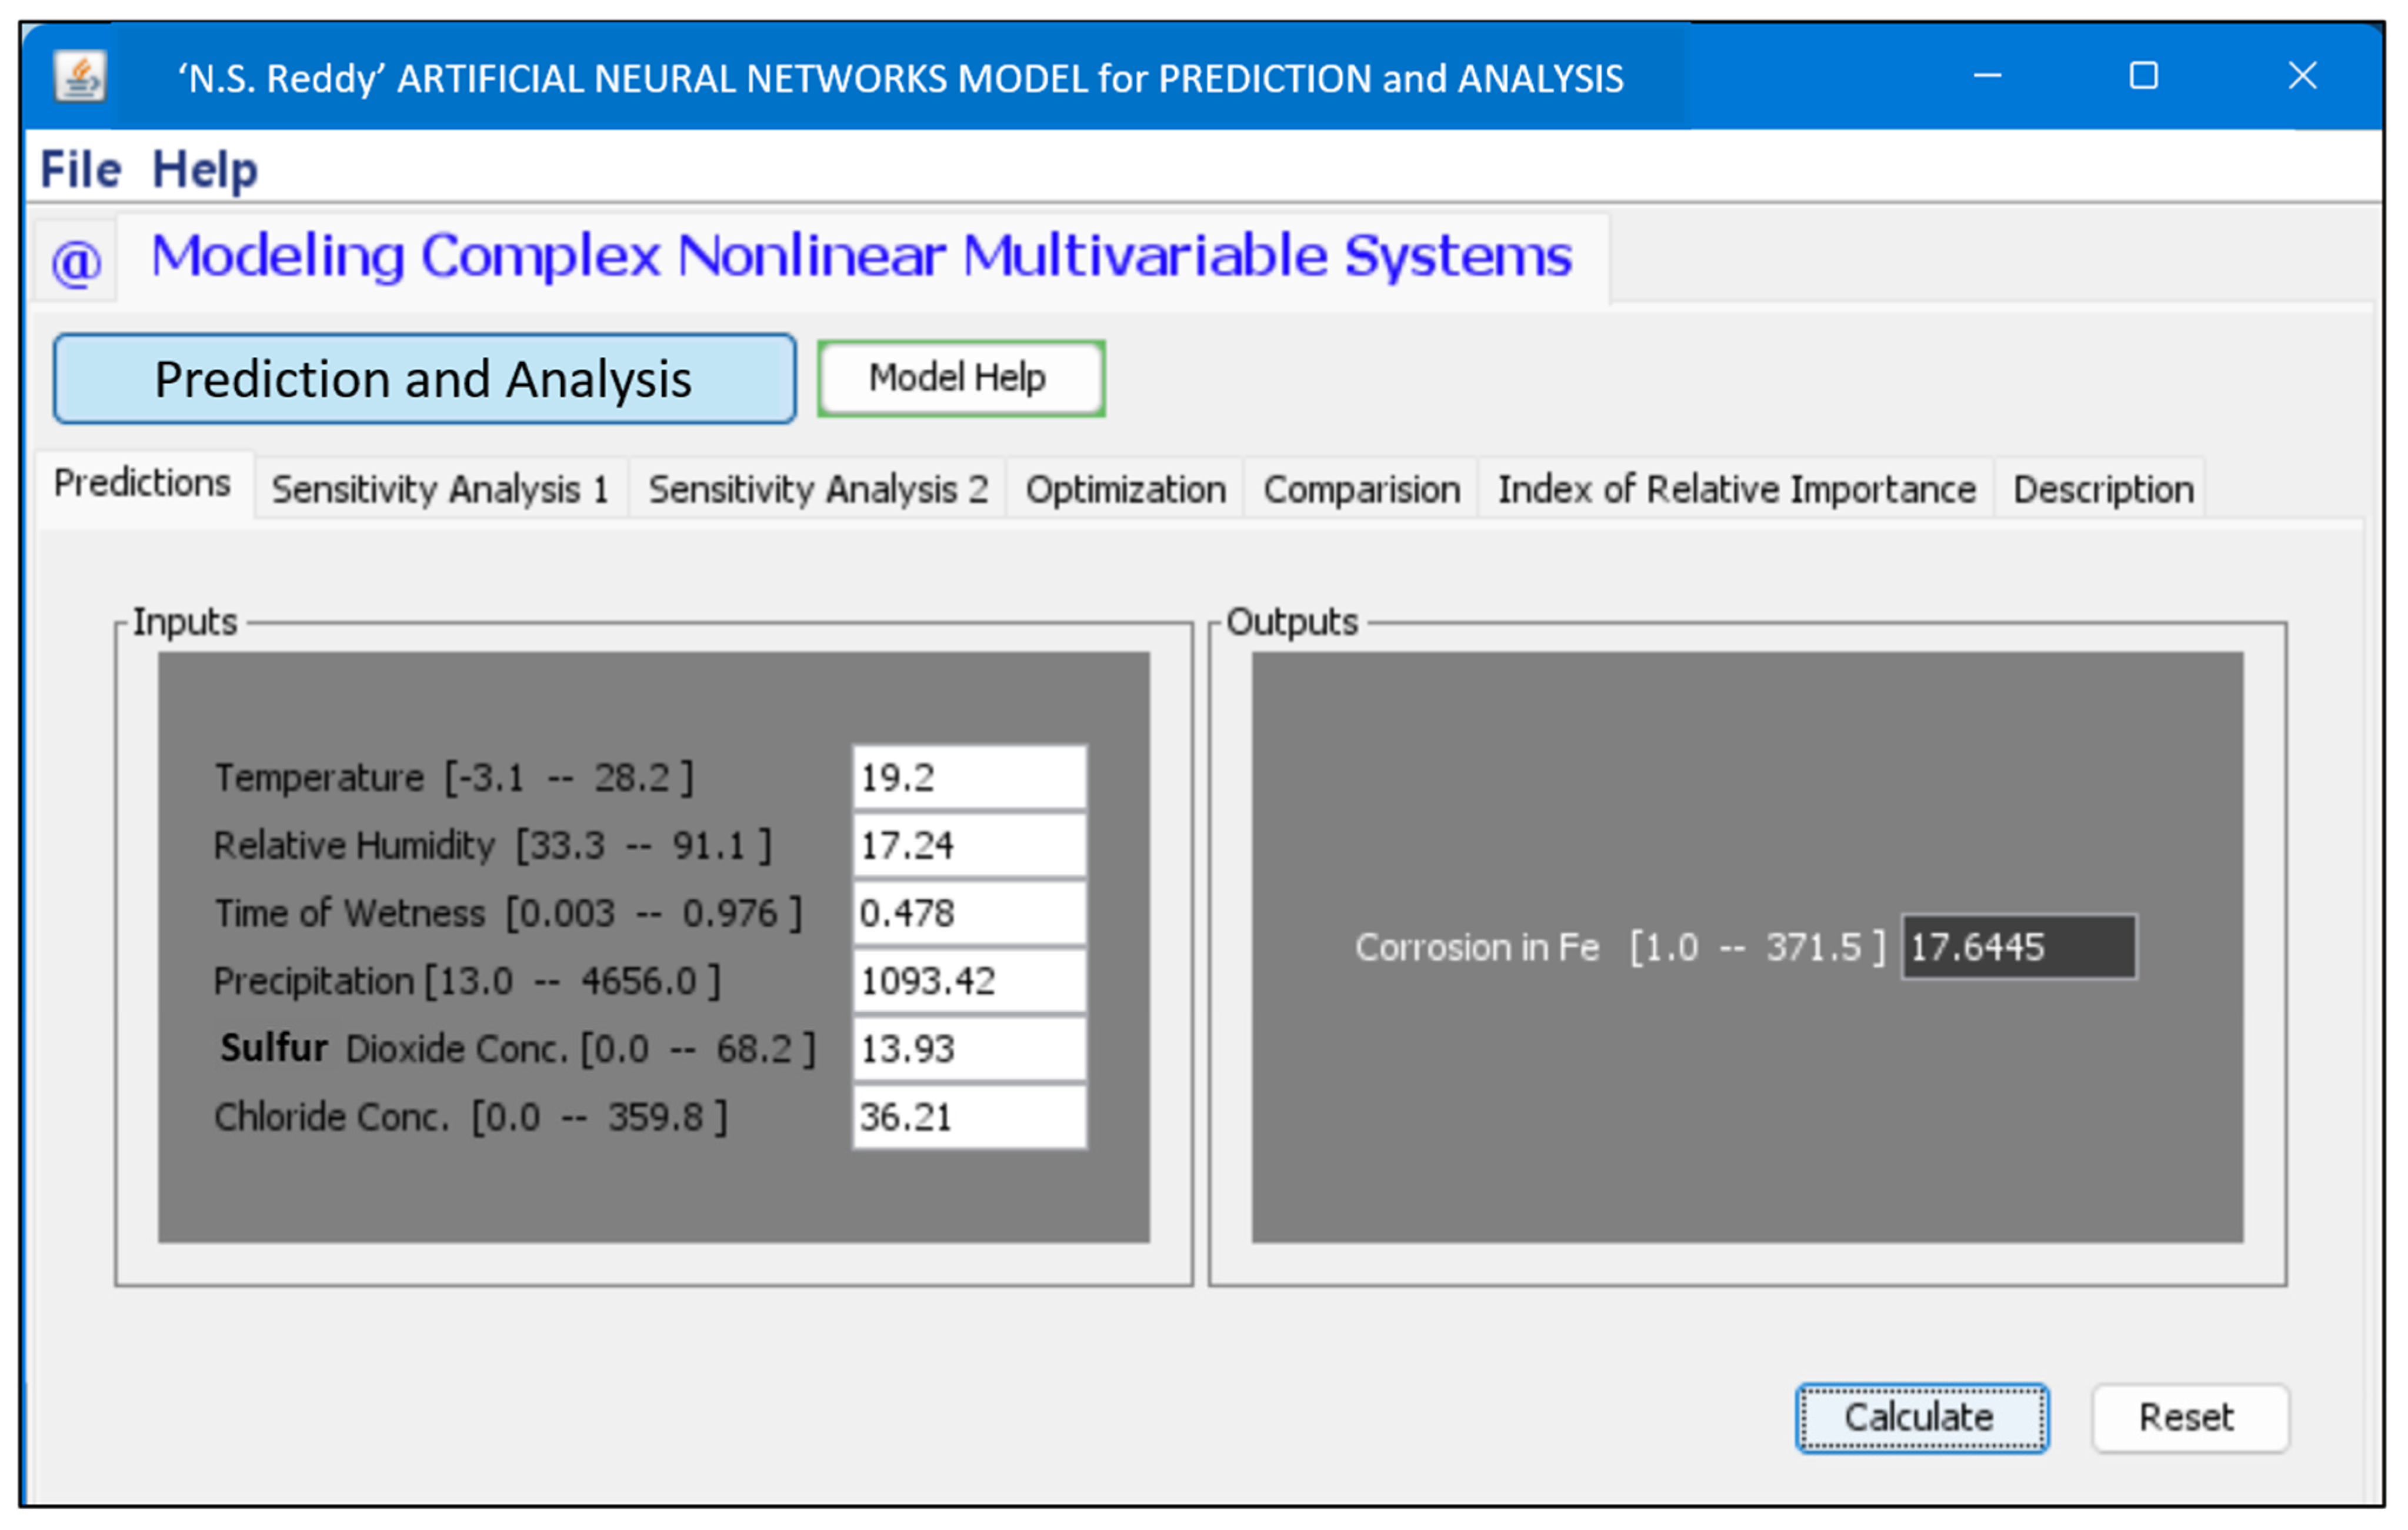Open the Optimization tab

1125,490
